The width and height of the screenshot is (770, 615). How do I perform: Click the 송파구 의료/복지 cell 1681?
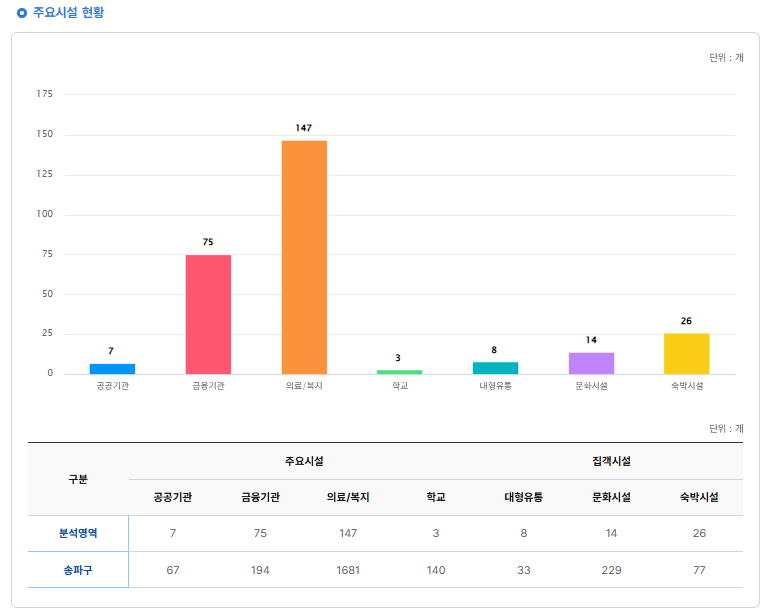point(348,570)
